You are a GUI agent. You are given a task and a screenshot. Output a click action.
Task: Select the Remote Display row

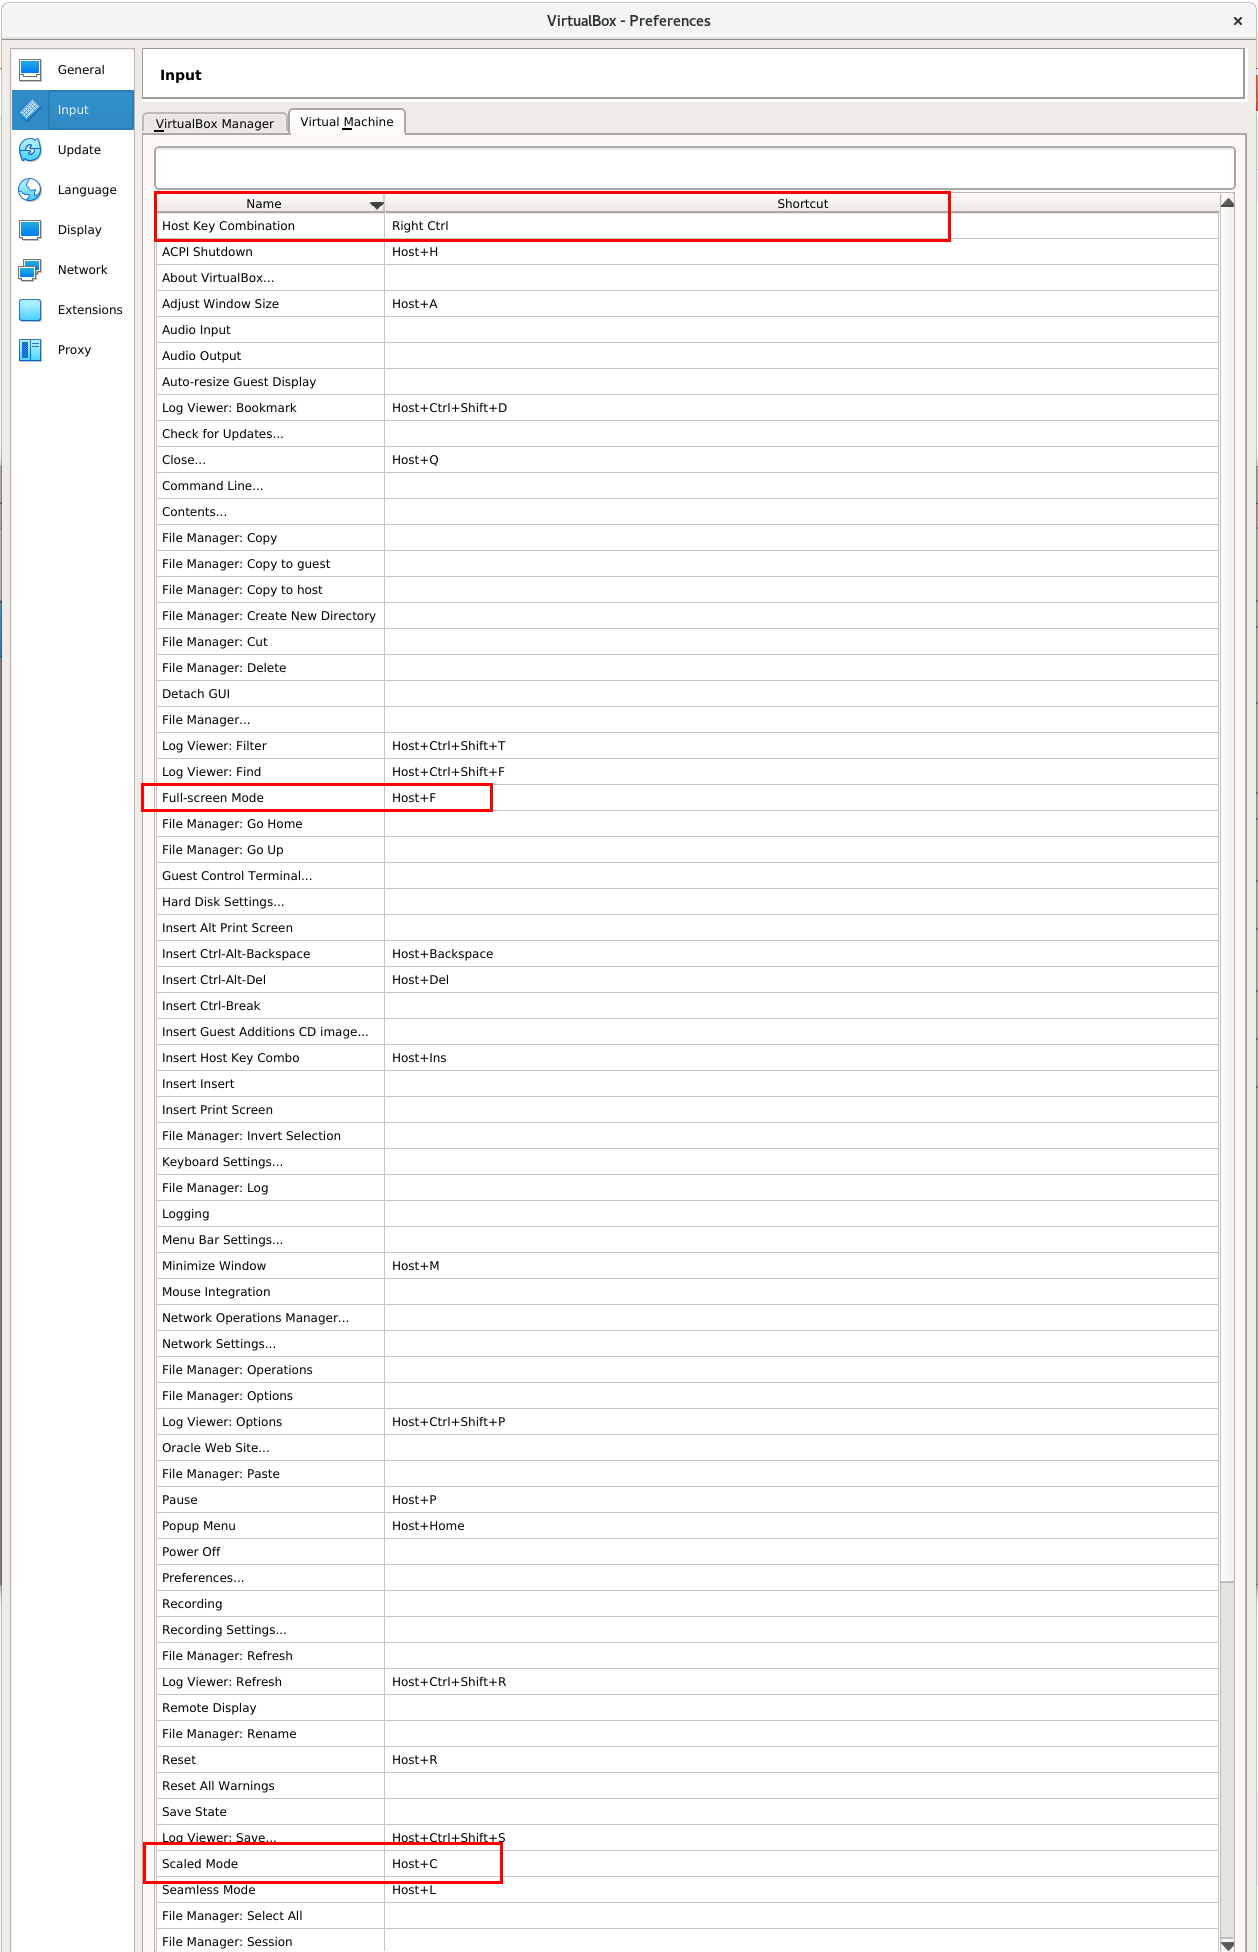pyautogui.click(x=687, y=1708)
